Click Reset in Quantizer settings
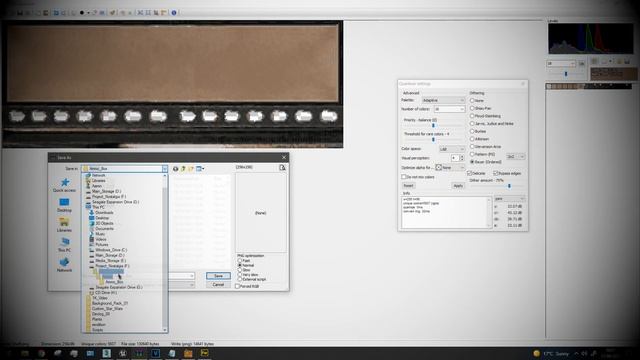The image size is (640, 360). click(x=408, y=186)
